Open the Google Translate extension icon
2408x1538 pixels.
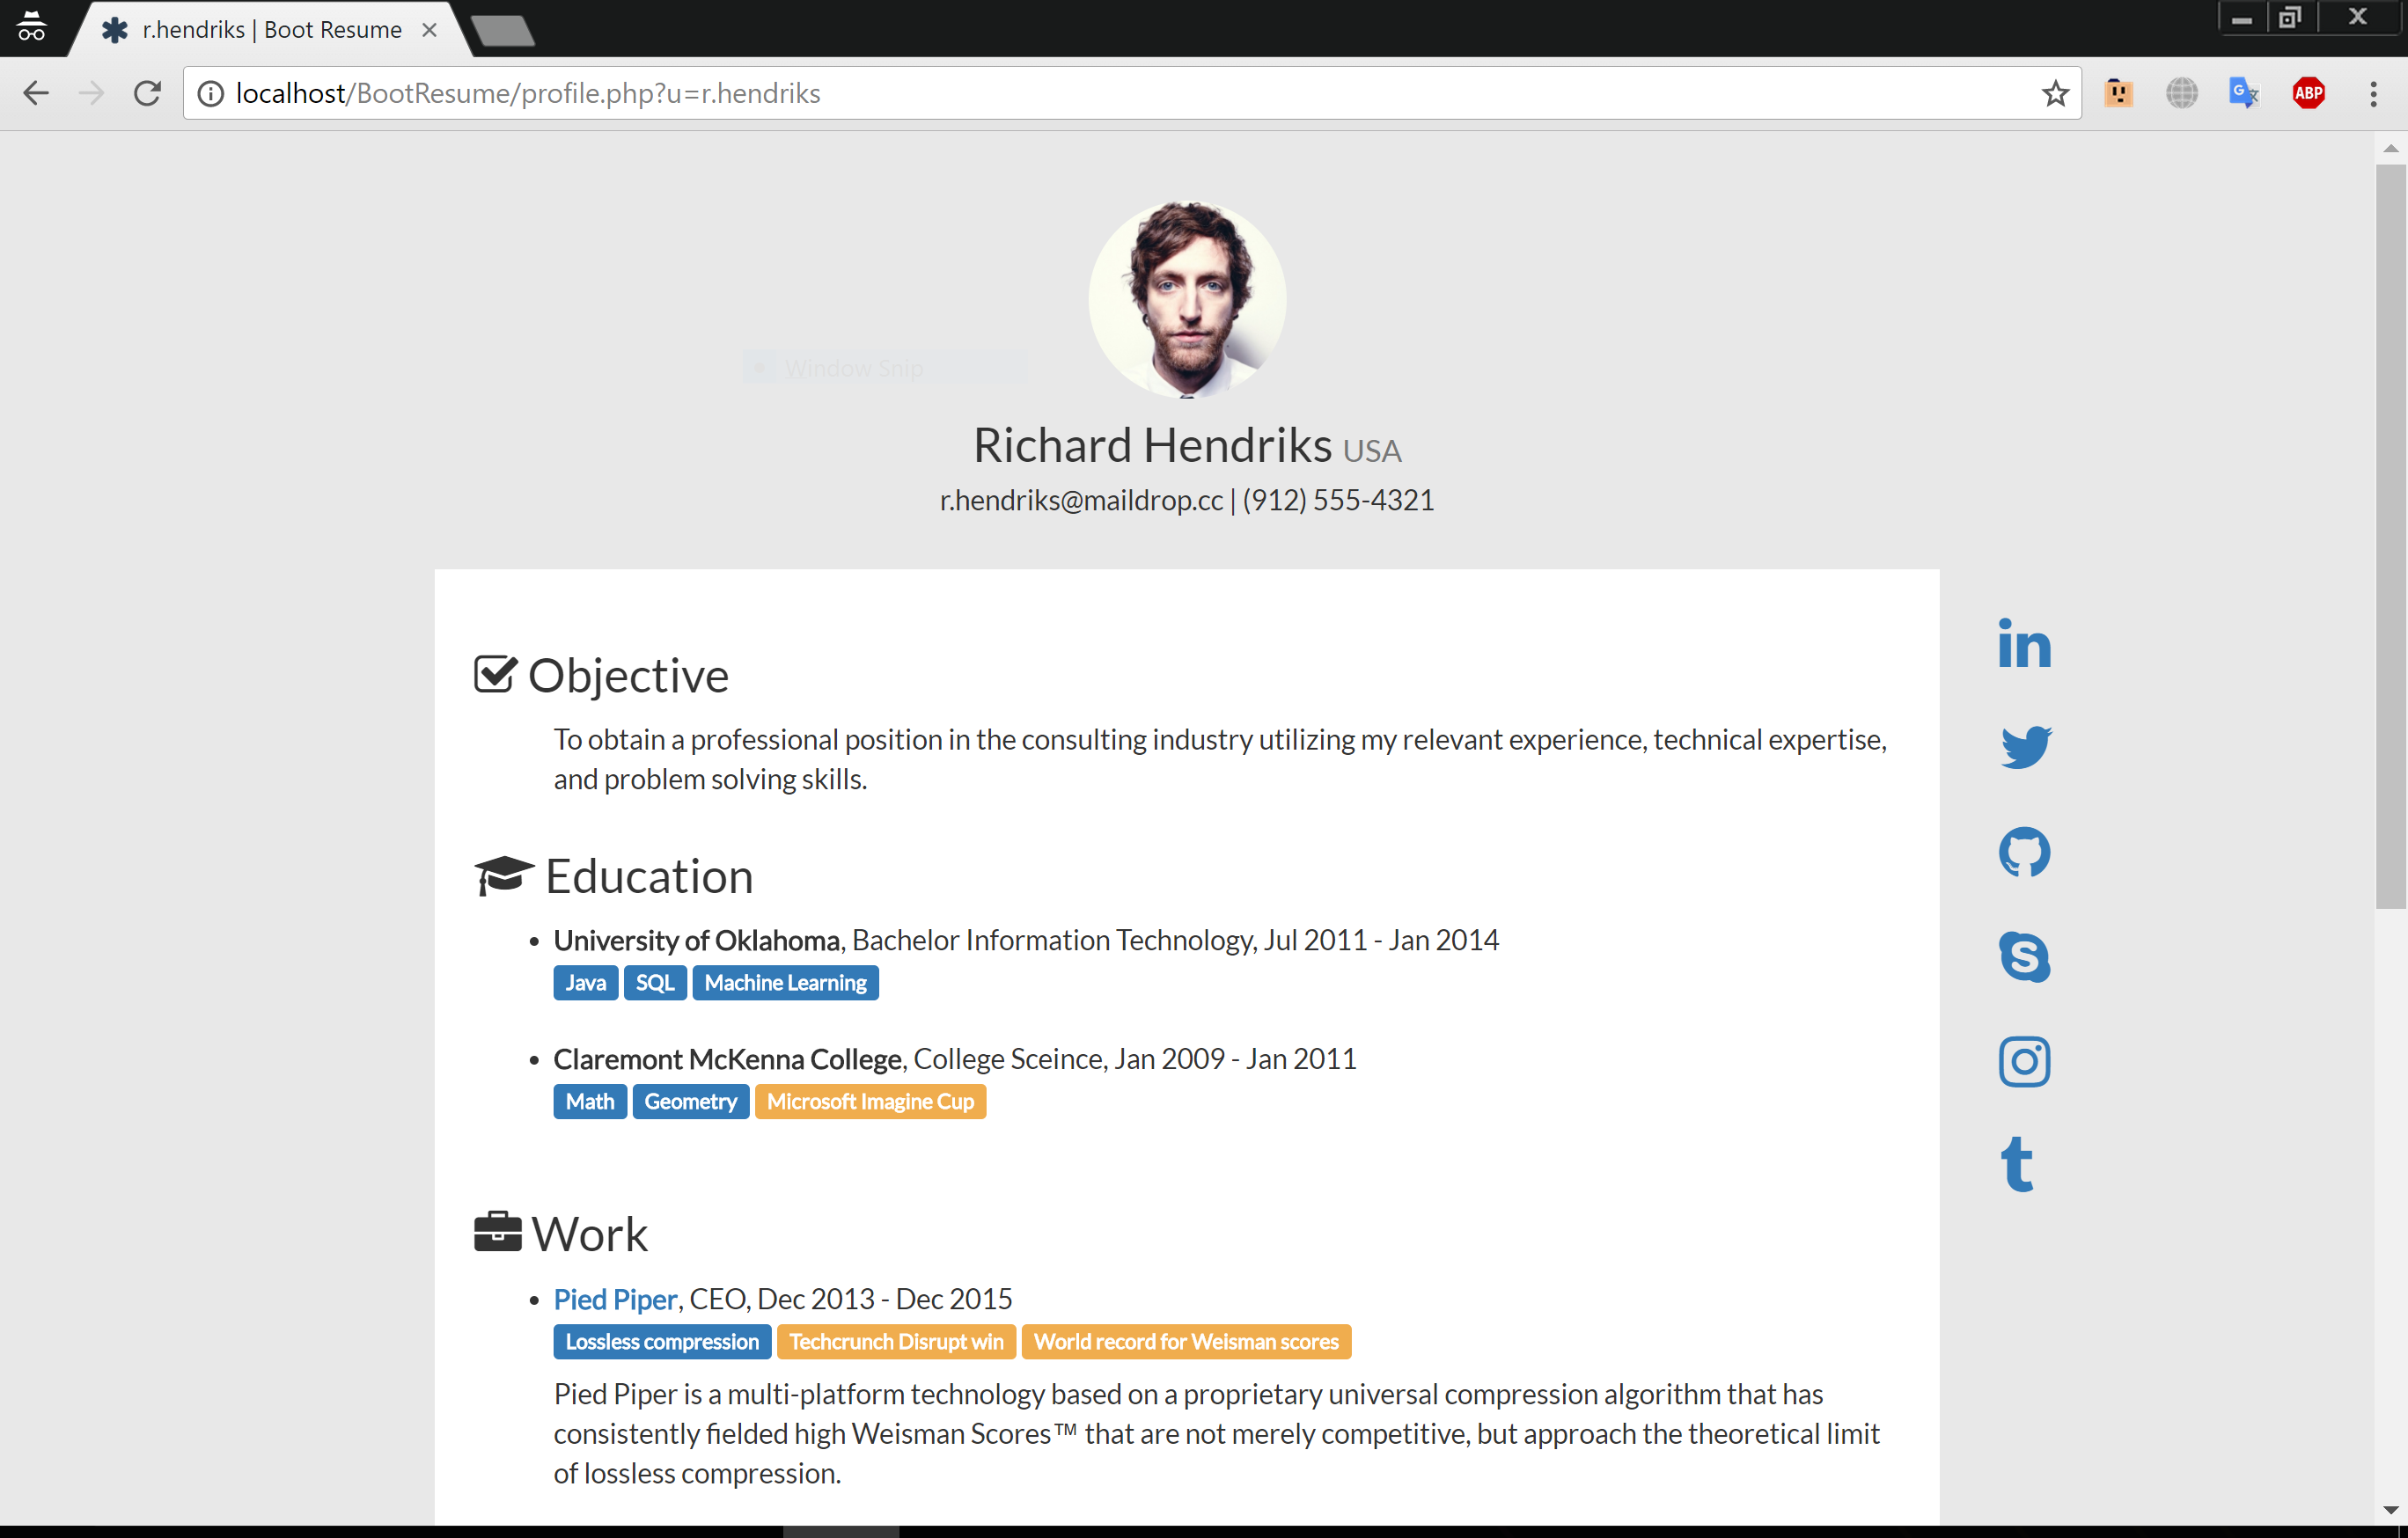[2243, 93]
